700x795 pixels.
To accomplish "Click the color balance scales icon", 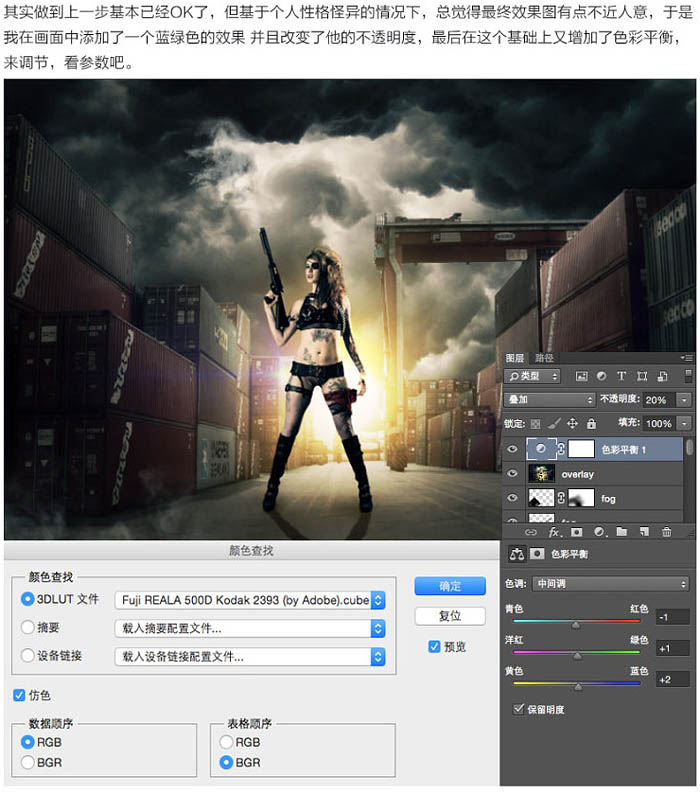I will coord(517,554).
